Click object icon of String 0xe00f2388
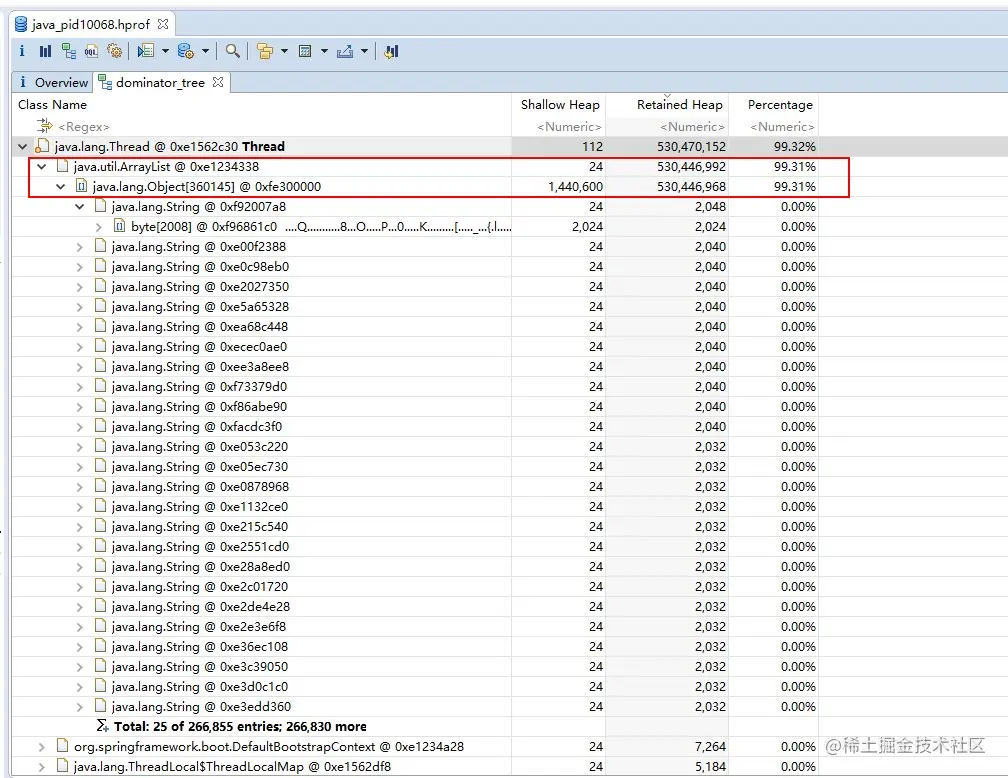1008x778 pixels. point(100,246)
